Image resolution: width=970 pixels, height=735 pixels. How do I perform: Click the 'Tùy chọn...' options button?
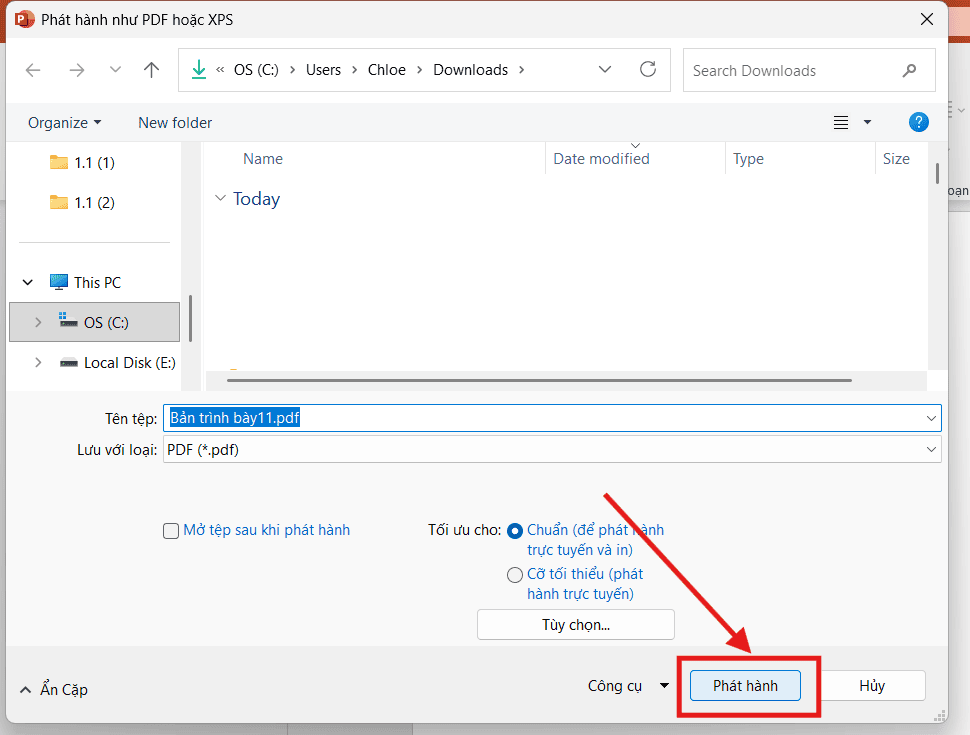(575, 625)
